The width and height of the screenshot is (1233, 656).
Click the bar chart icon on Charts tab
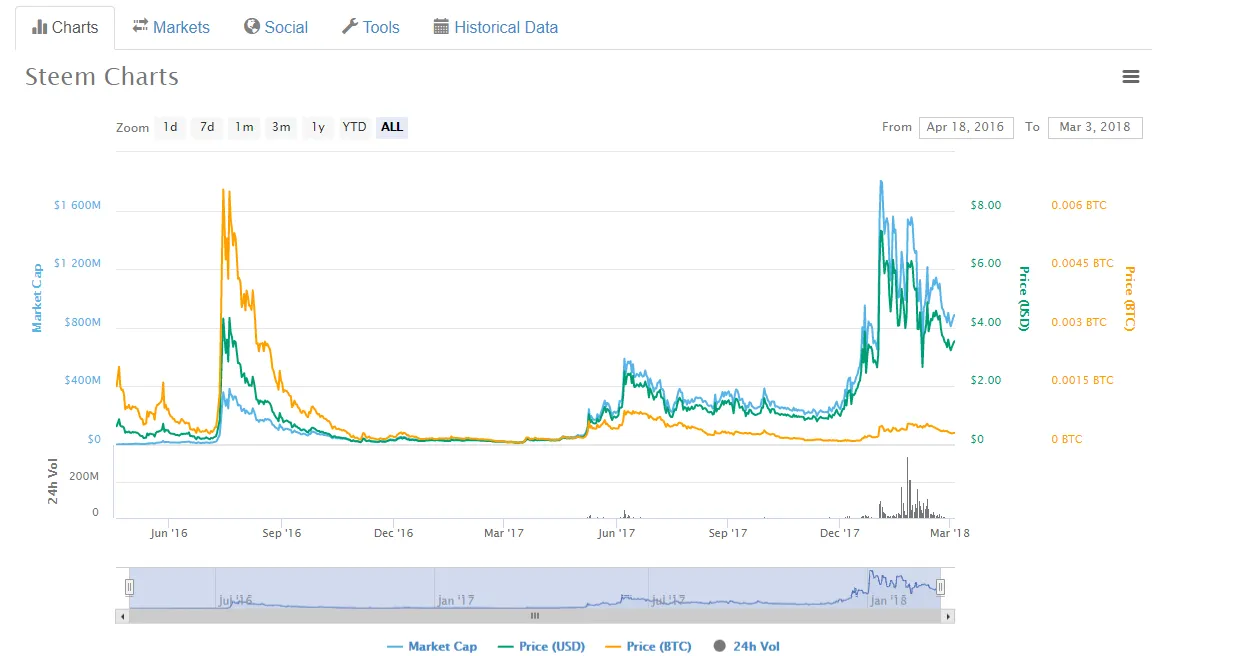pos(40,27)
